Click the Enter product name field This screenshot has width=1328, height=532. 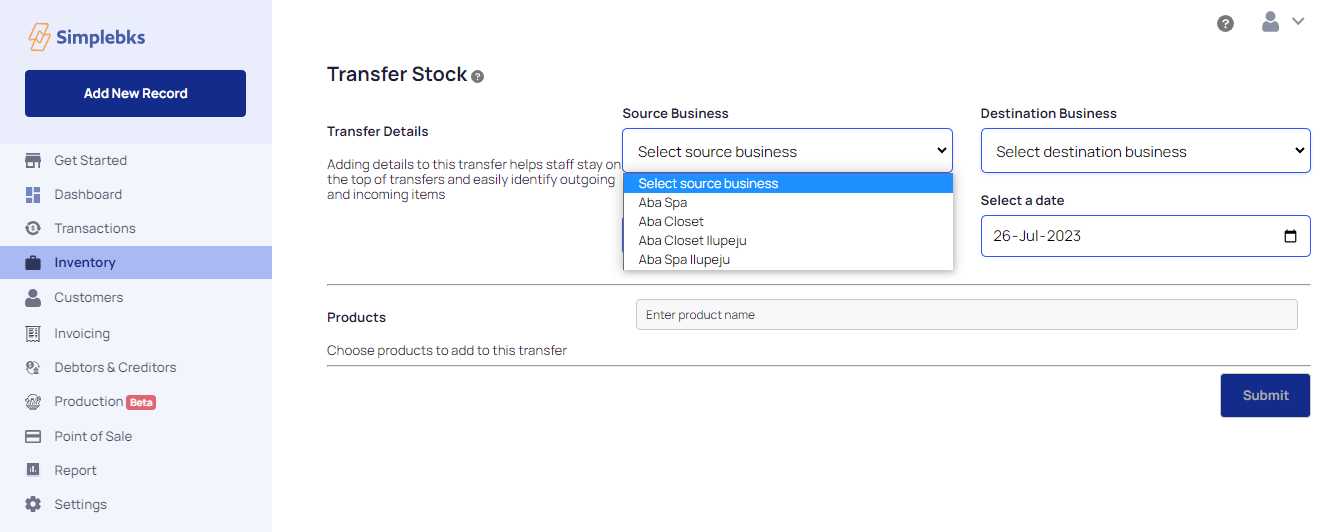point(966,315)
